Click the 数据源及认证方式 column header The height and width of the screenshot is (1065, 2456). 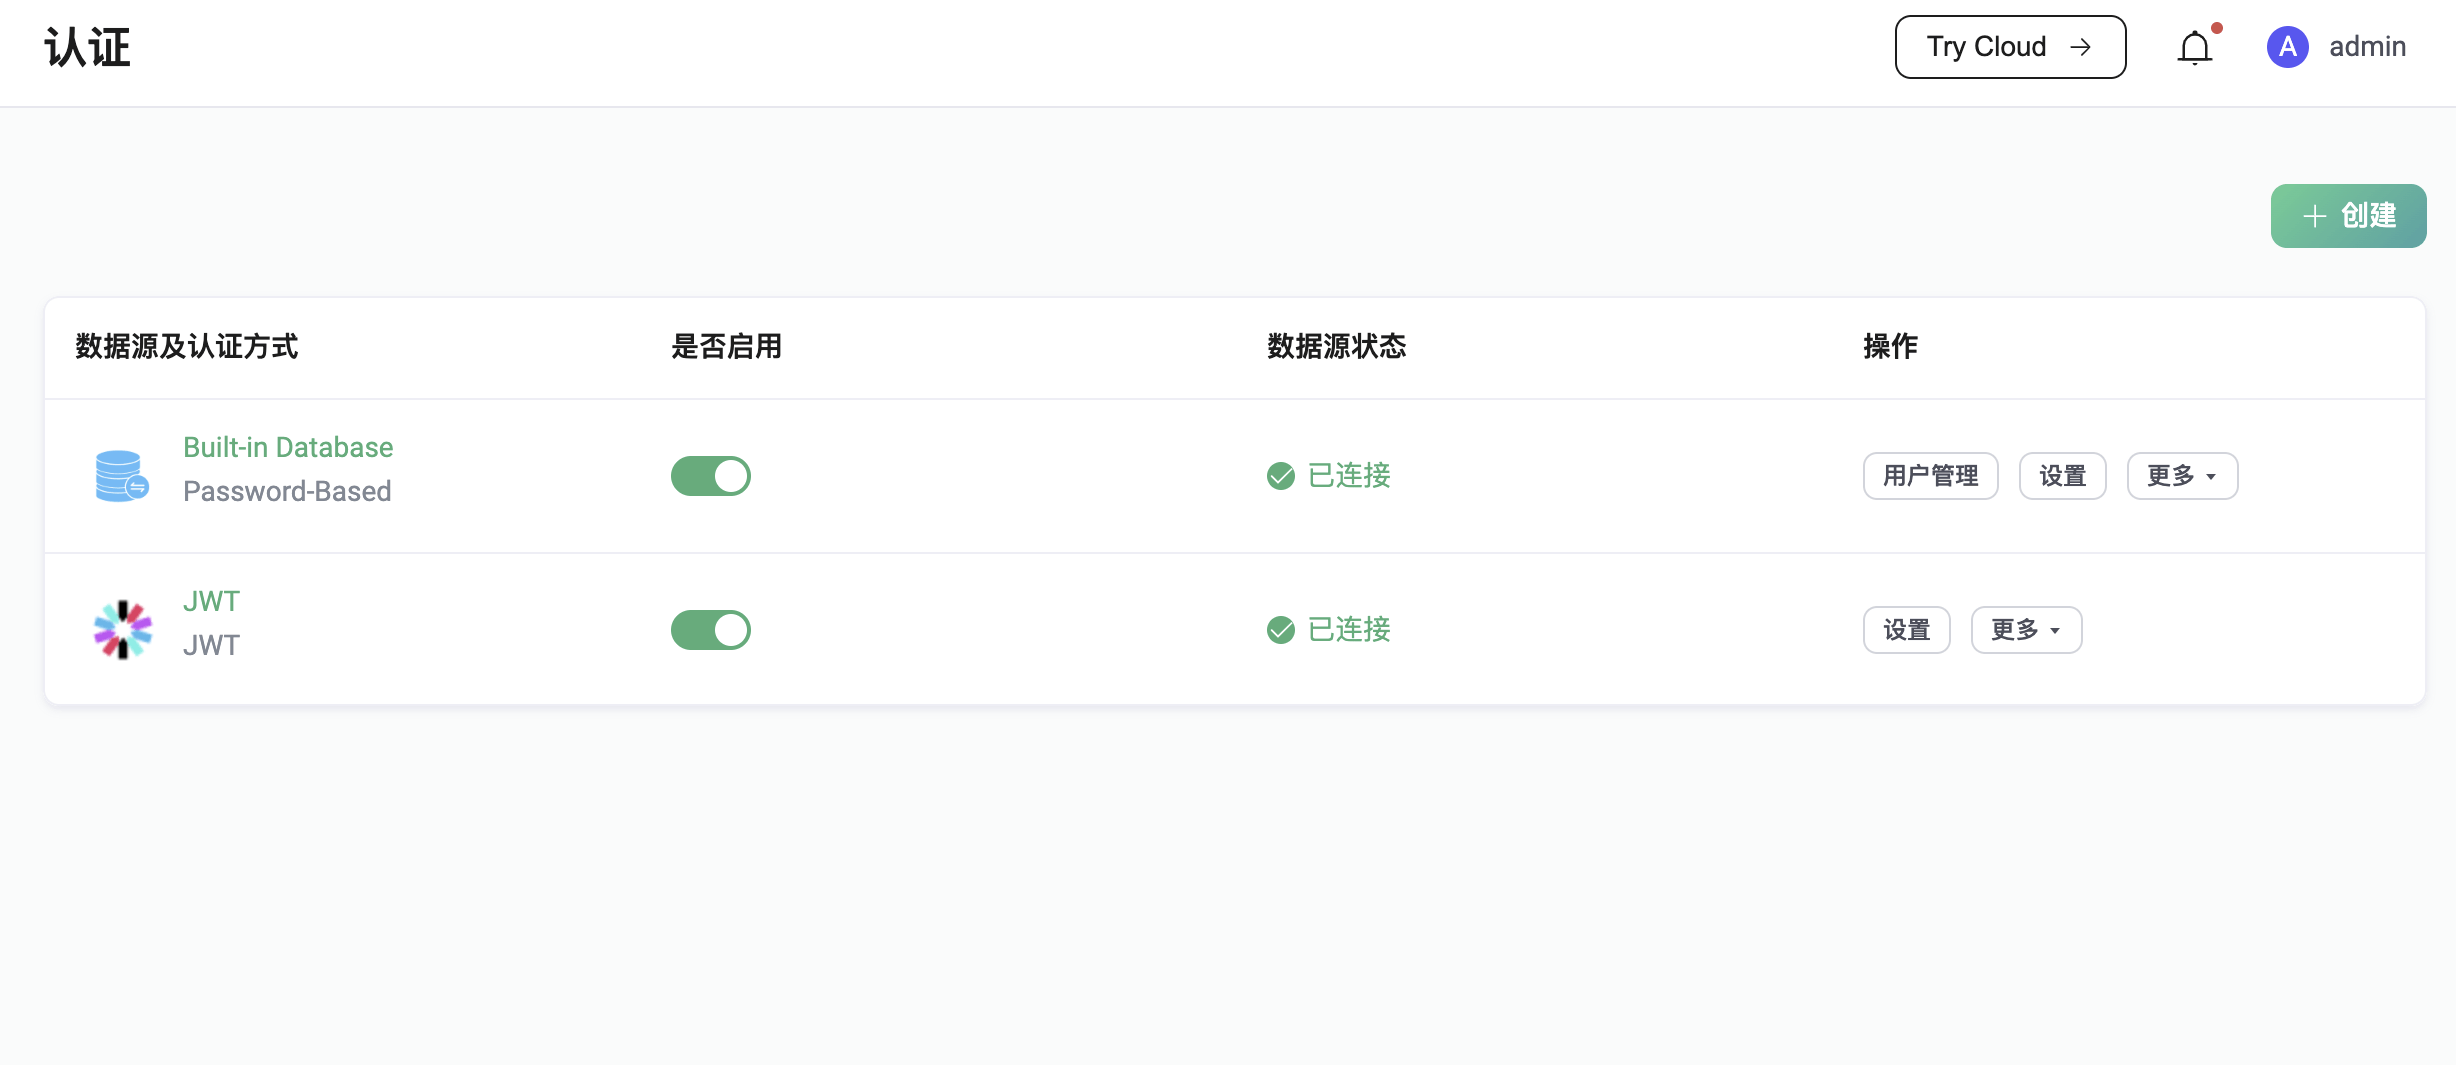[186, 347]
